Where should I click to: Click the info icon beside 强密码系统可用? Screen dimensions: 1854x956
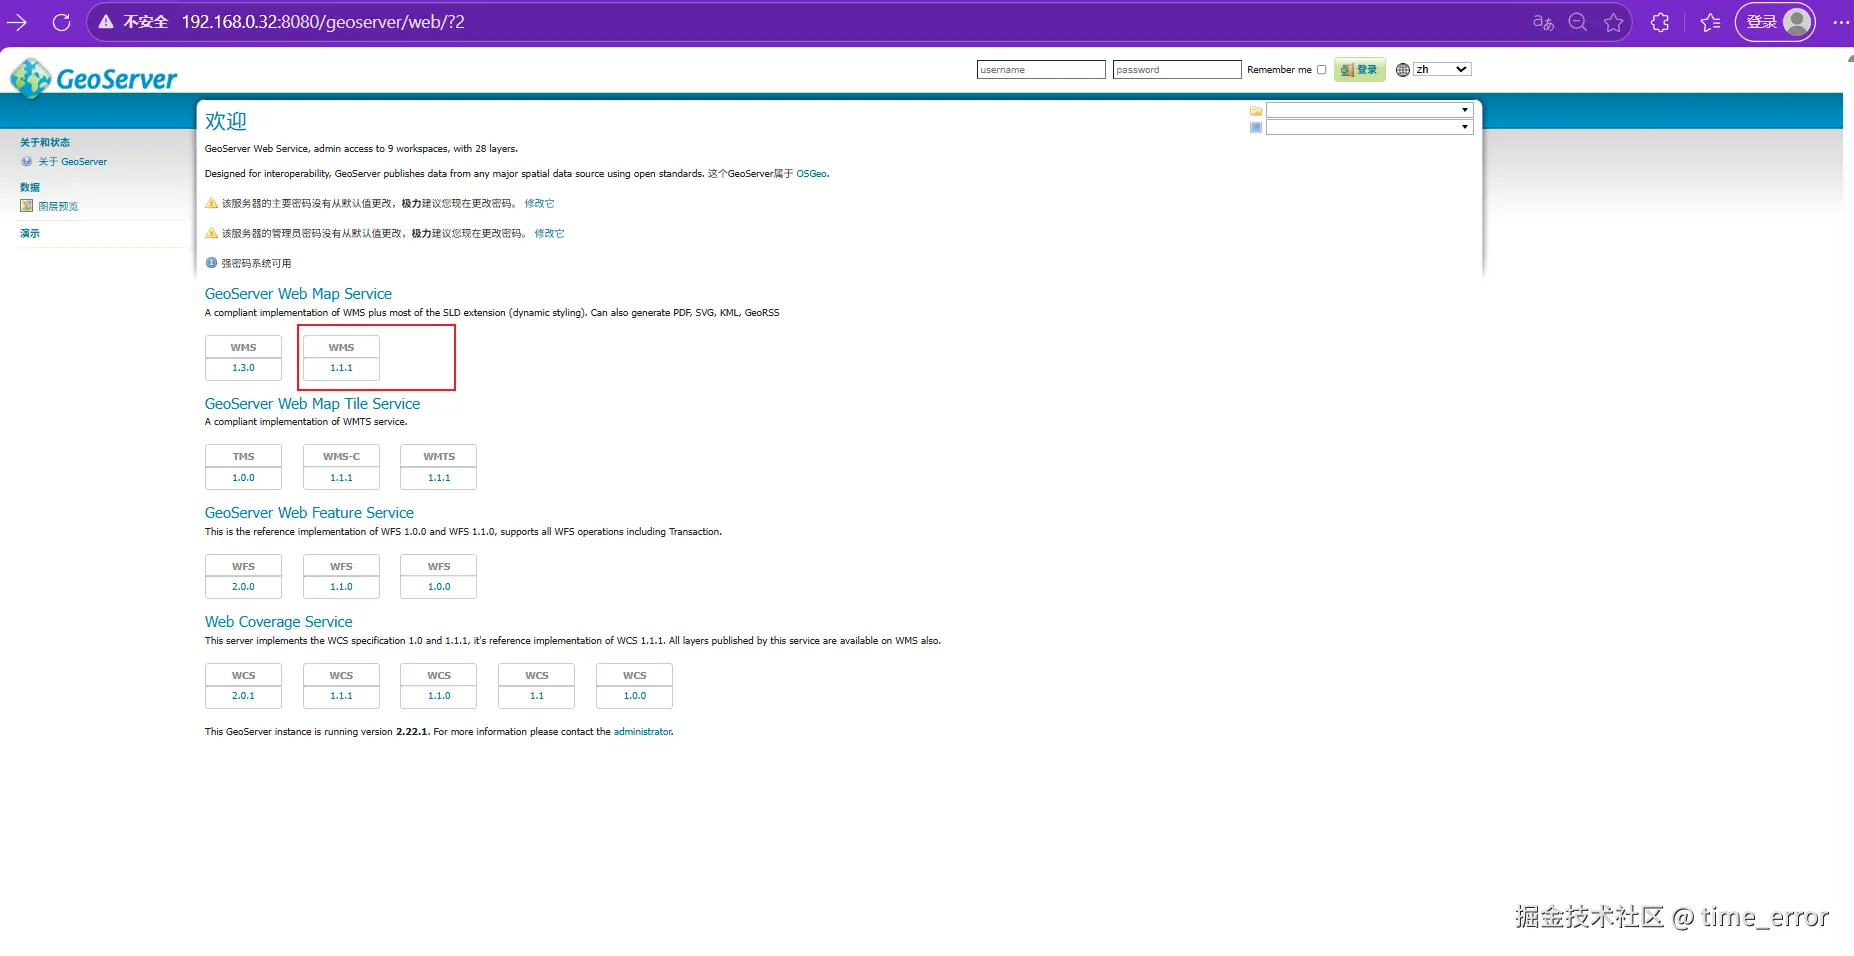coord(211,263)
